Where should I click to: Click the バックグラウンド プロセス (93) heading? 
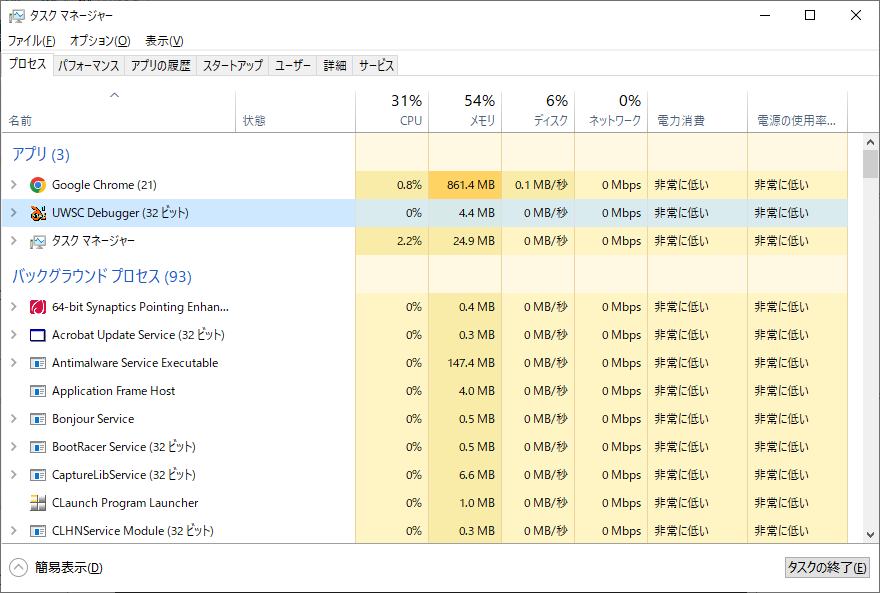point(102,276)
